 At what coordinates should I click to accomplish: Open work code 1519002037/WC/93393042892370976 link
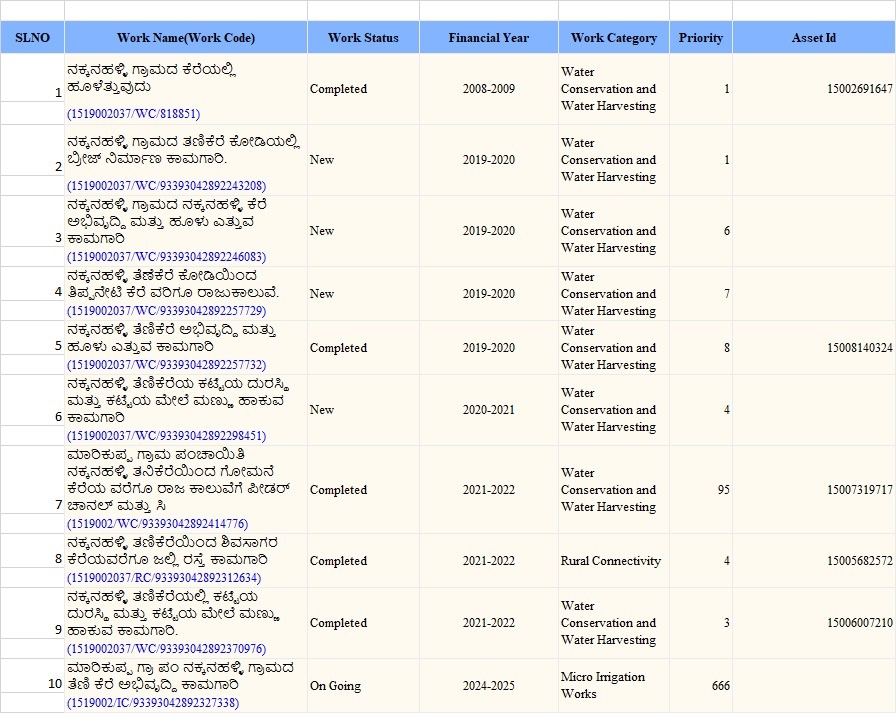pyautogui.click(x=166, y=649)
